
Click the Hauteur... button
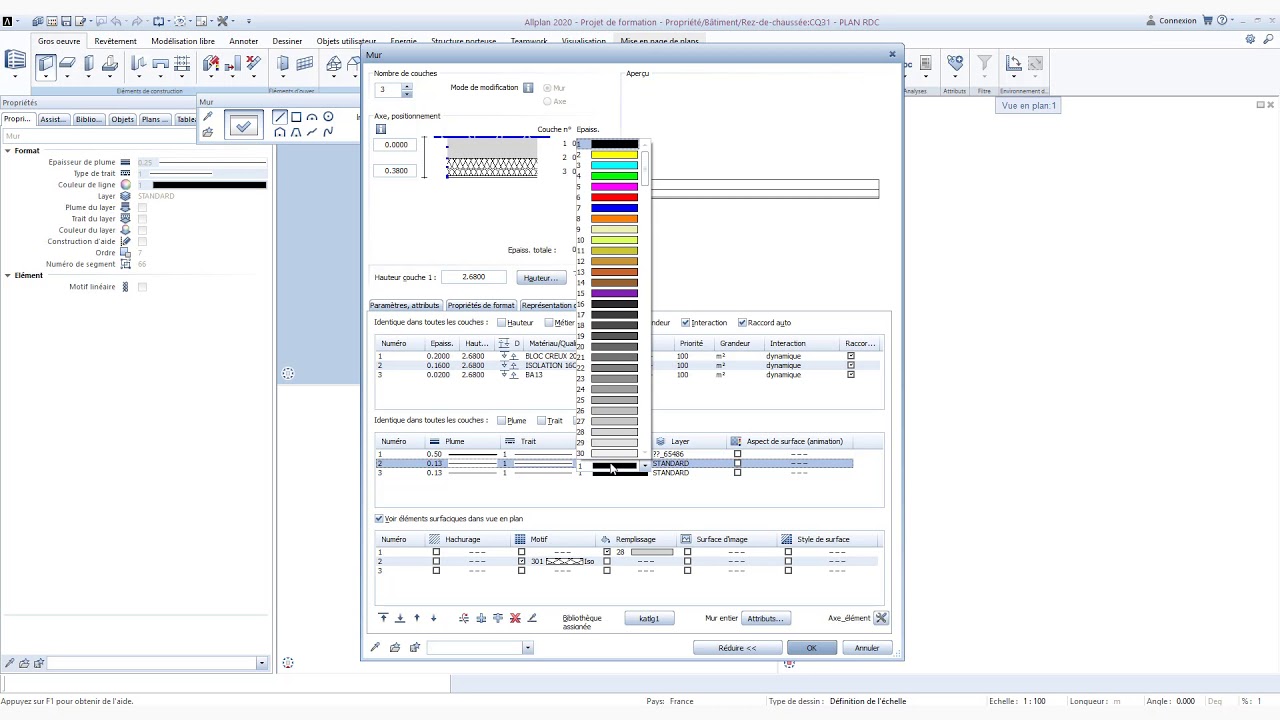[x=541, y=278]
